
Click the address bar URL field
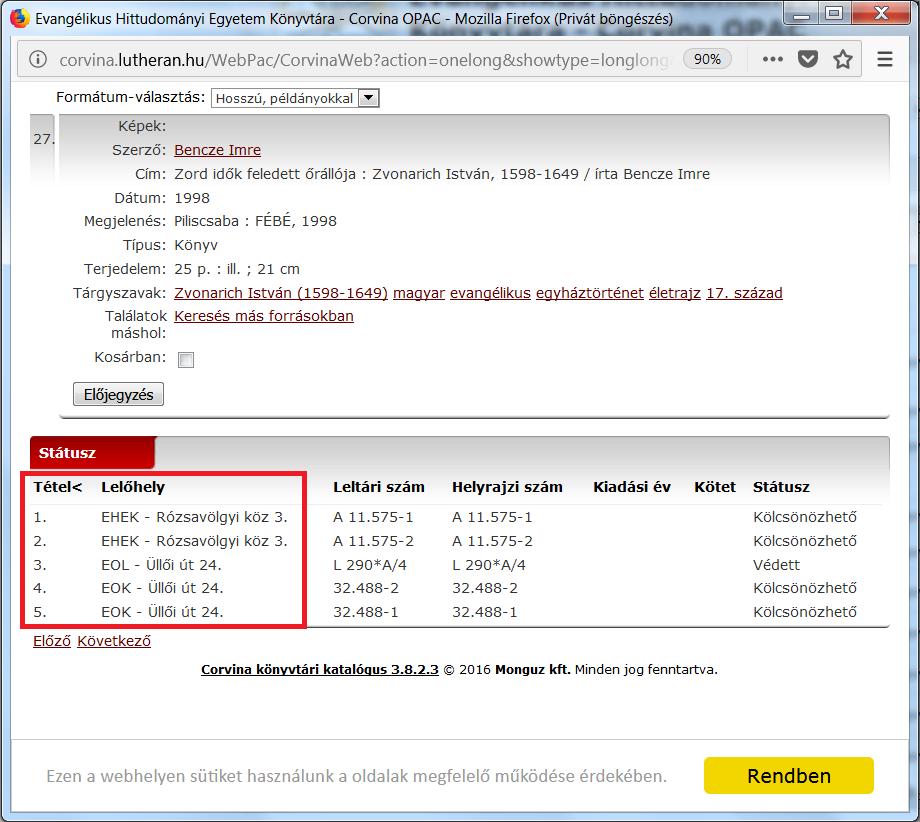click(x=364, y=60)
